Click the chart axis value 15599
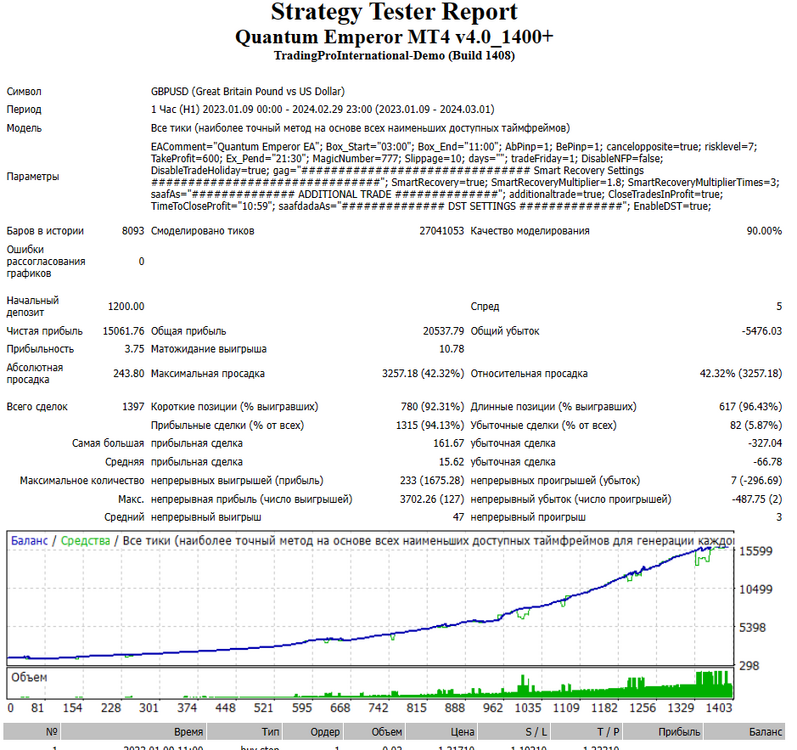797x750 pixels. click(755, 551)
